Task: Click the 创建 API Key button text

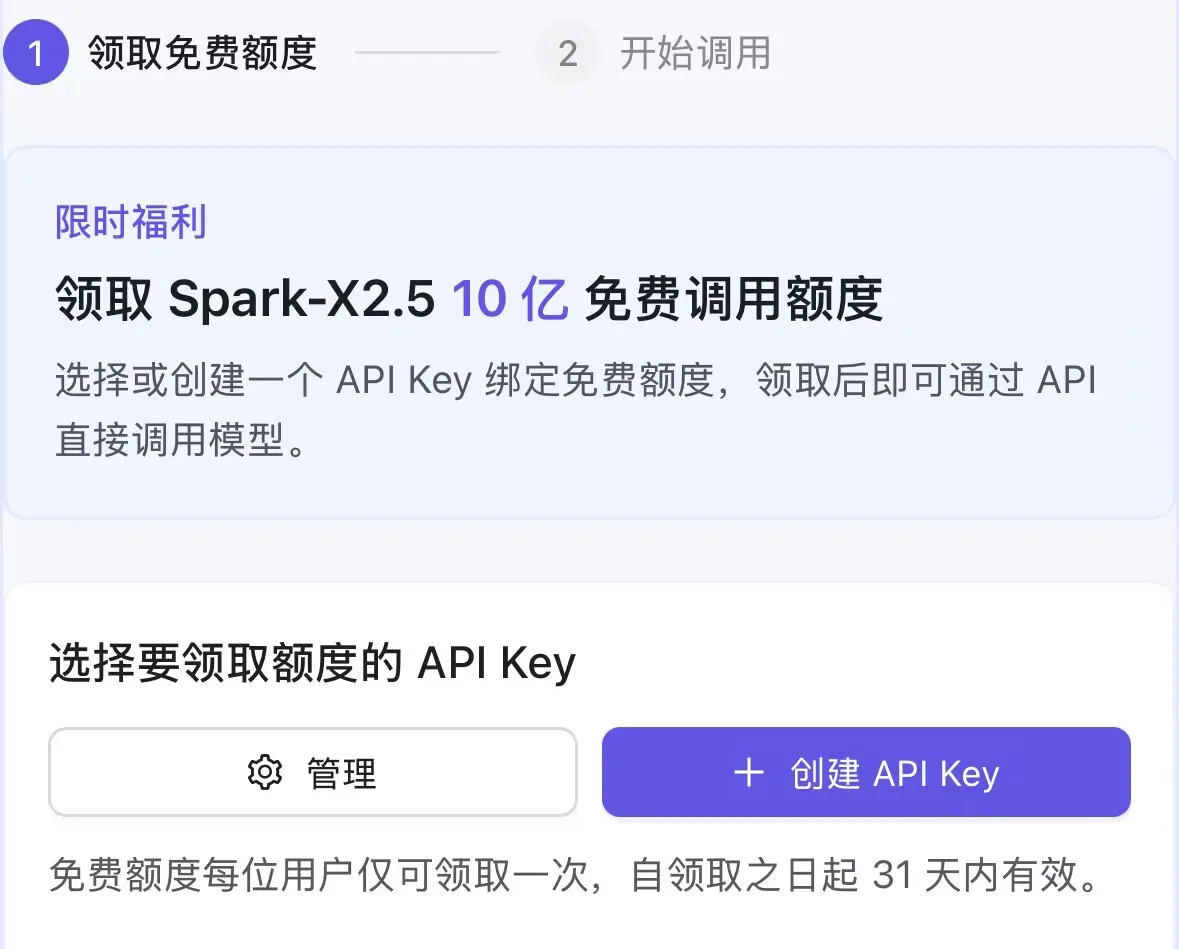Action: click(895, 773)
